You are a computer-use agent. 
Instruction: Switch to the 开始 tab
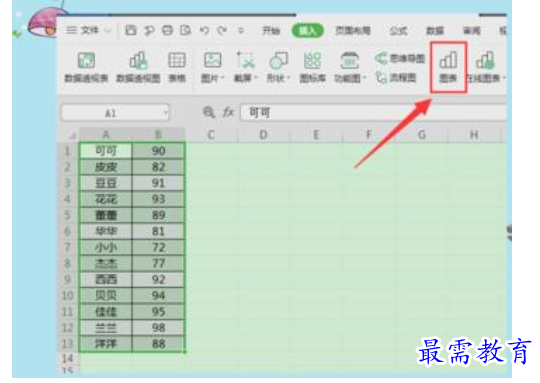coord(271,31)
